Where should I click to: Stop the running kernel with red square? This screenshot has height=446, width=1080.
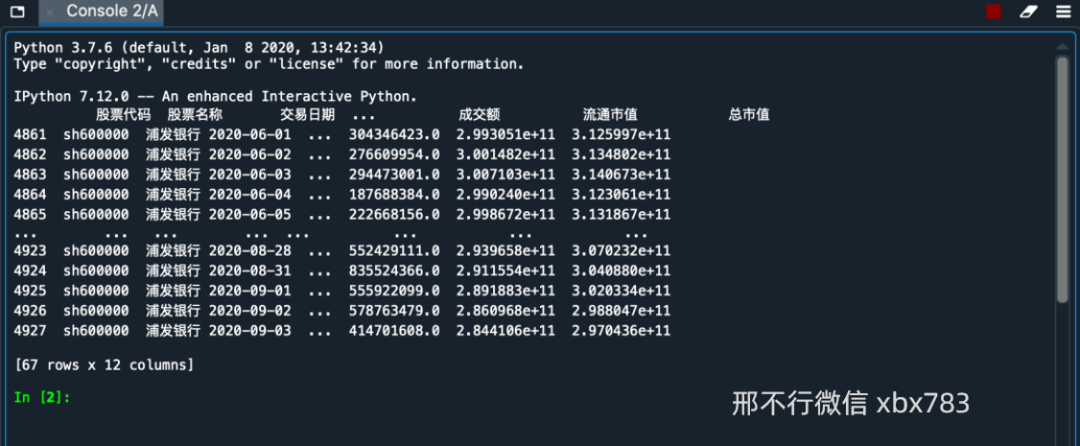[x=993, y=12]
